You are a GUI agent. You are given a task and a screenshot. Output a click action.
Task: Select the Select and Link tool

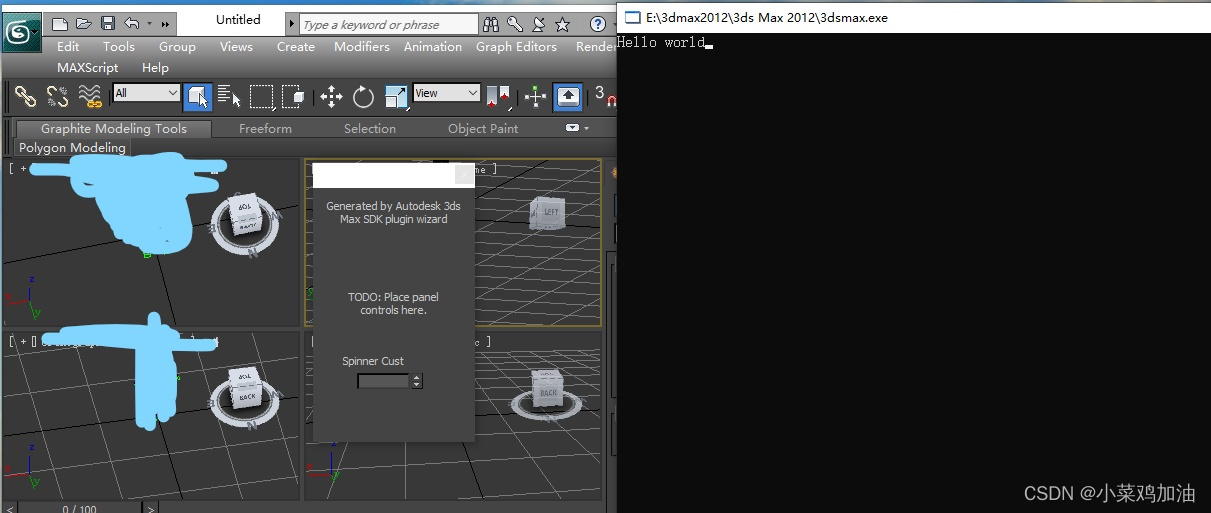click(26, 96)
